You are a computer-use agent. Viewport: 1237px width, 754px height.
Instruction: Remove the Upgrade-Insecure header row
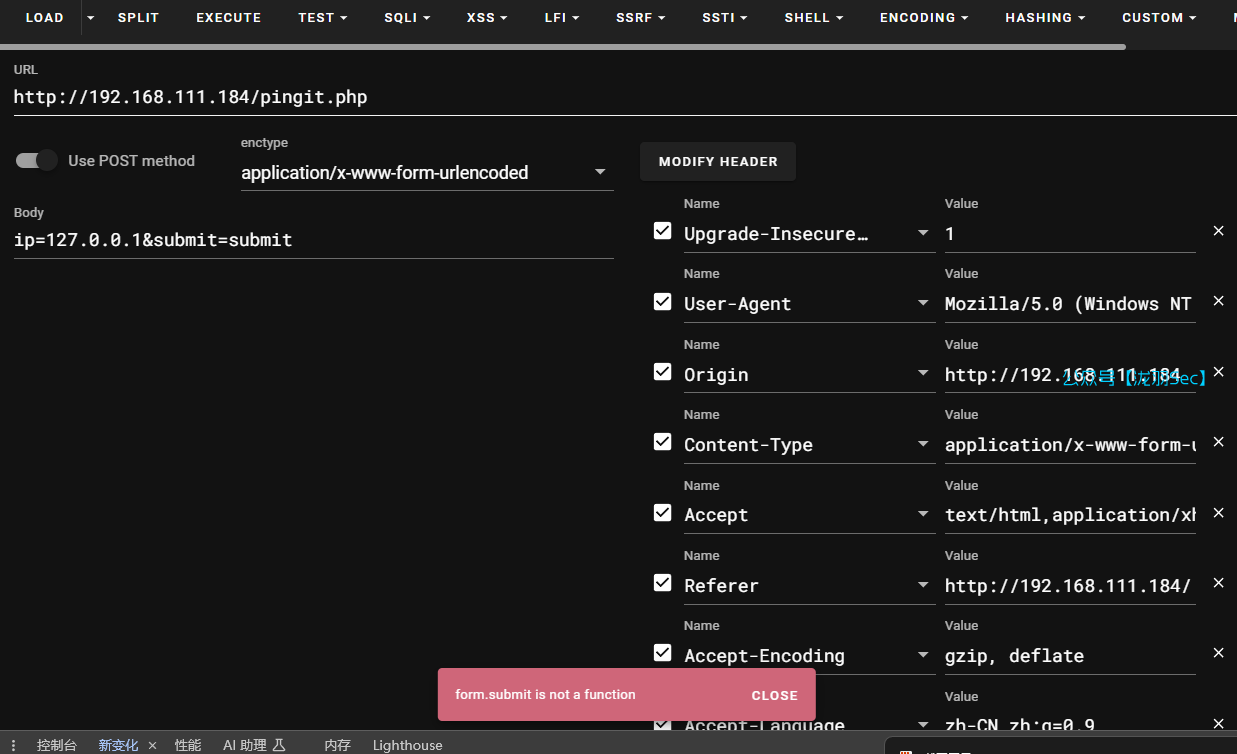coord(1218,231)
